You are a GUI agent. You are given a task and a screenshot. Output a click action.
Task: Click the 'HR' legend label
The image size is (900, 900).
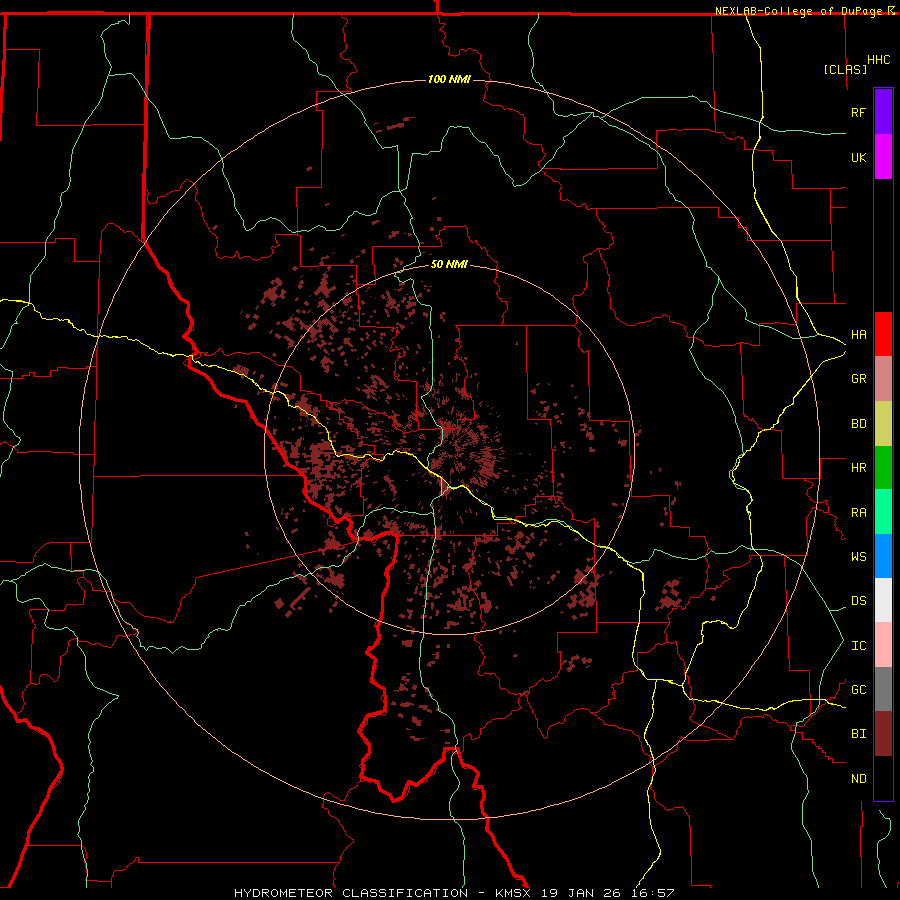pos(858,468)
